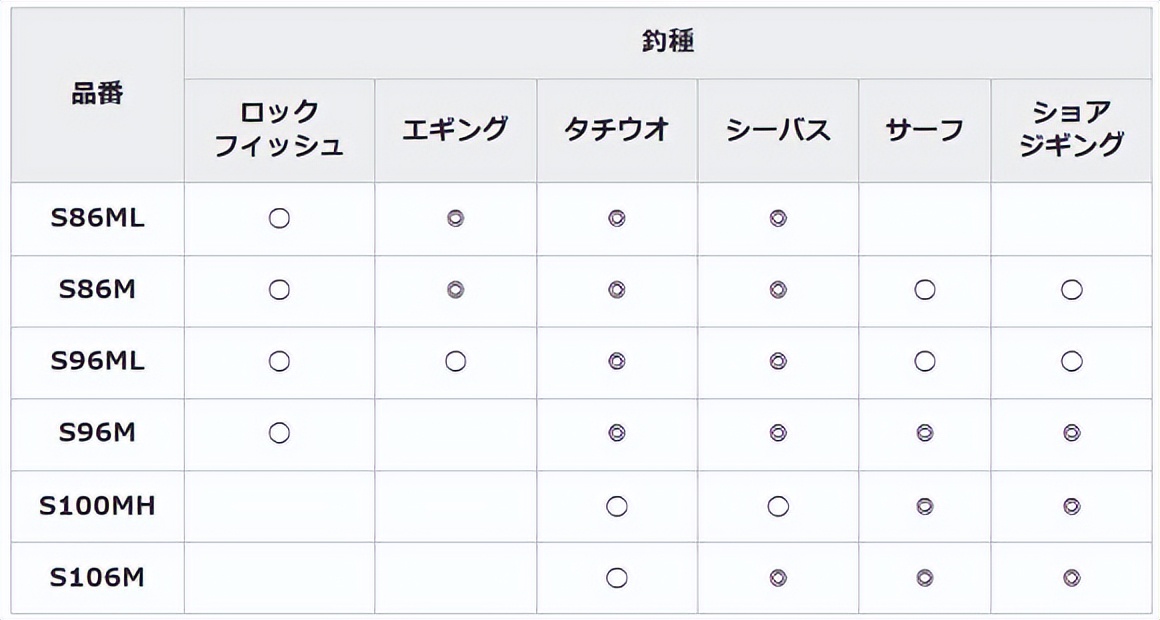Click the 品番 column header
The image size is (1160, 620).
[97, 95]
